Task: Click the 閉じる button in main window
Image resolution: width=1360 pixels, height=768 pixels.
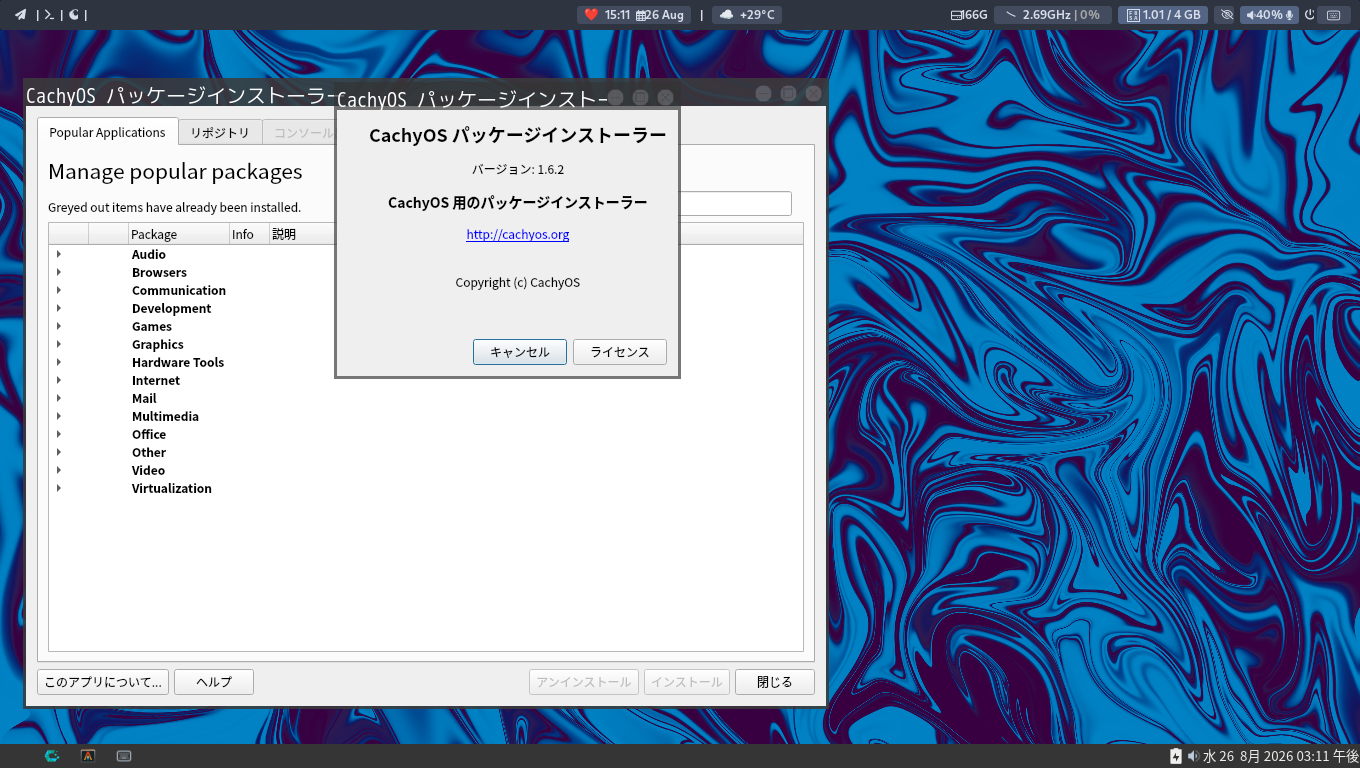Action: coord(775,682)
